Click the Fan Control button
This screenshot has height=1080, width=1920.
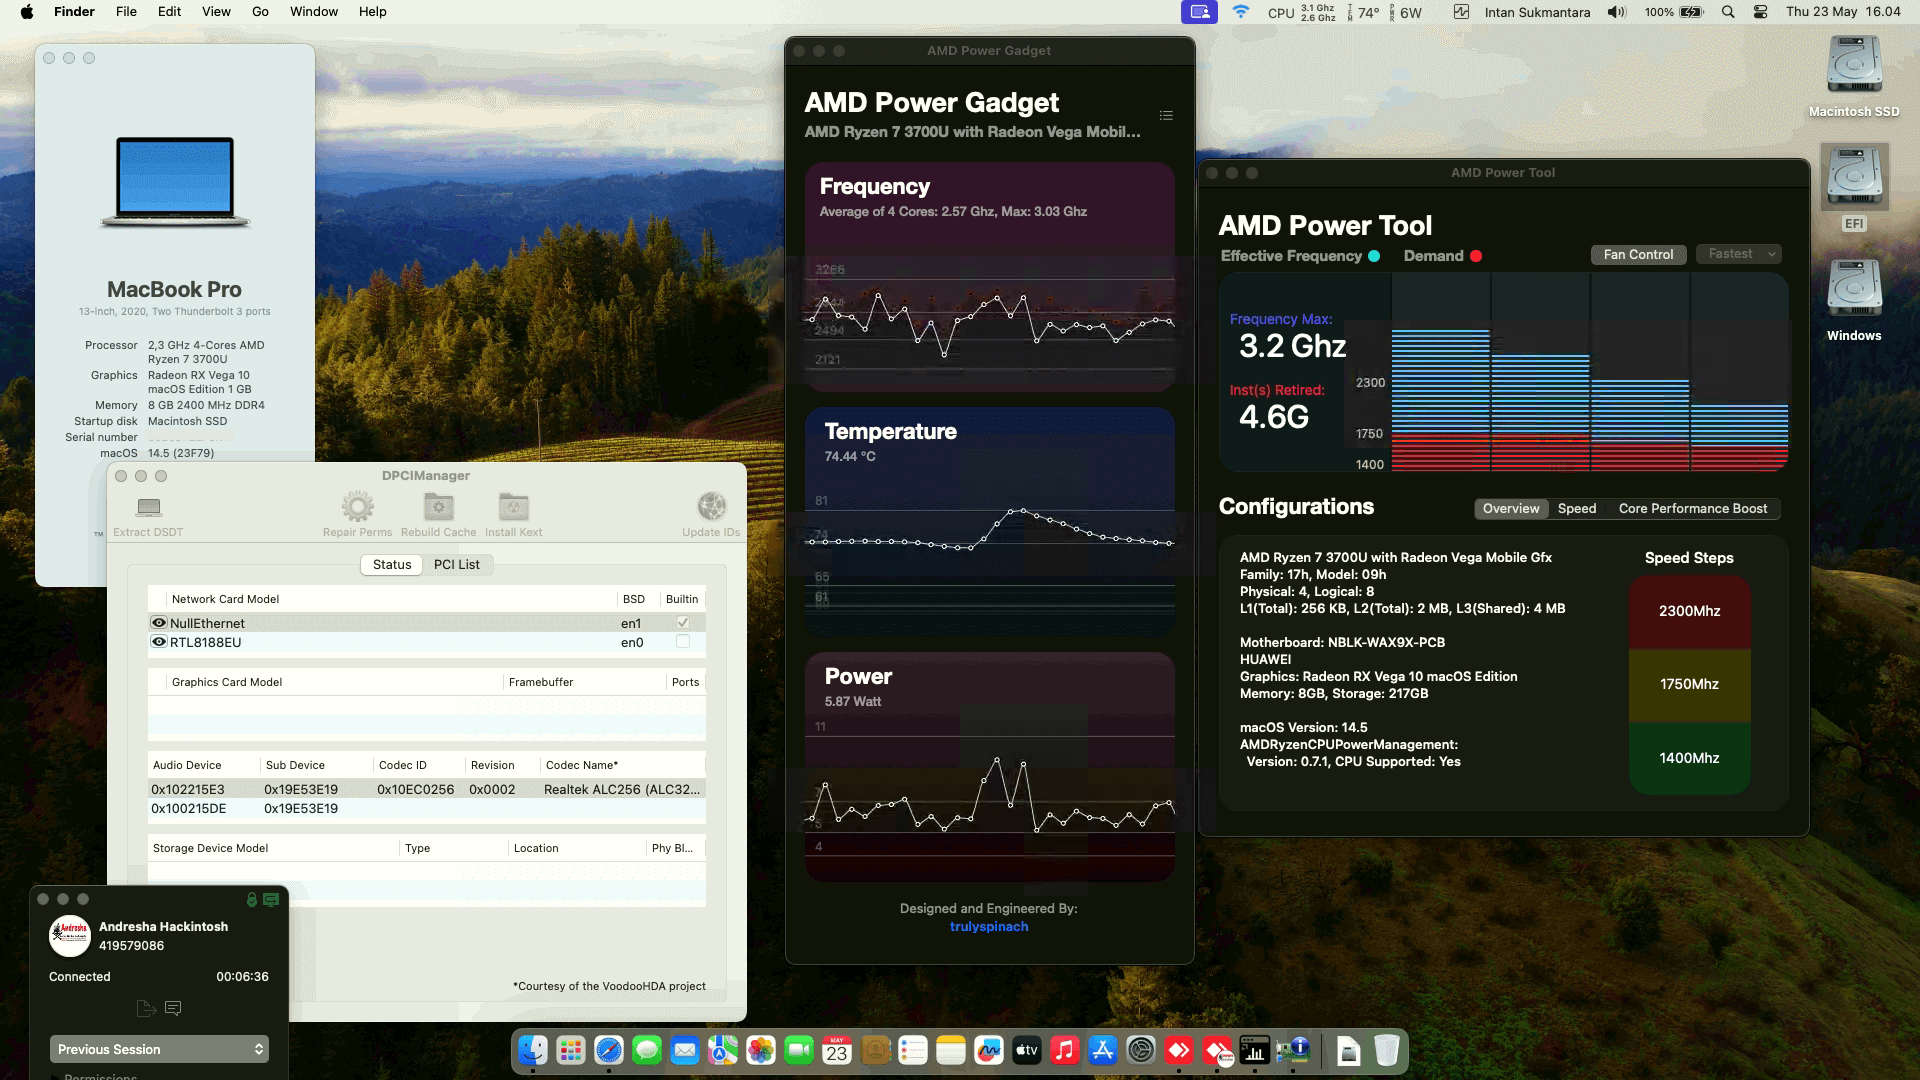pyautogui.click(x=1638, y=255)
